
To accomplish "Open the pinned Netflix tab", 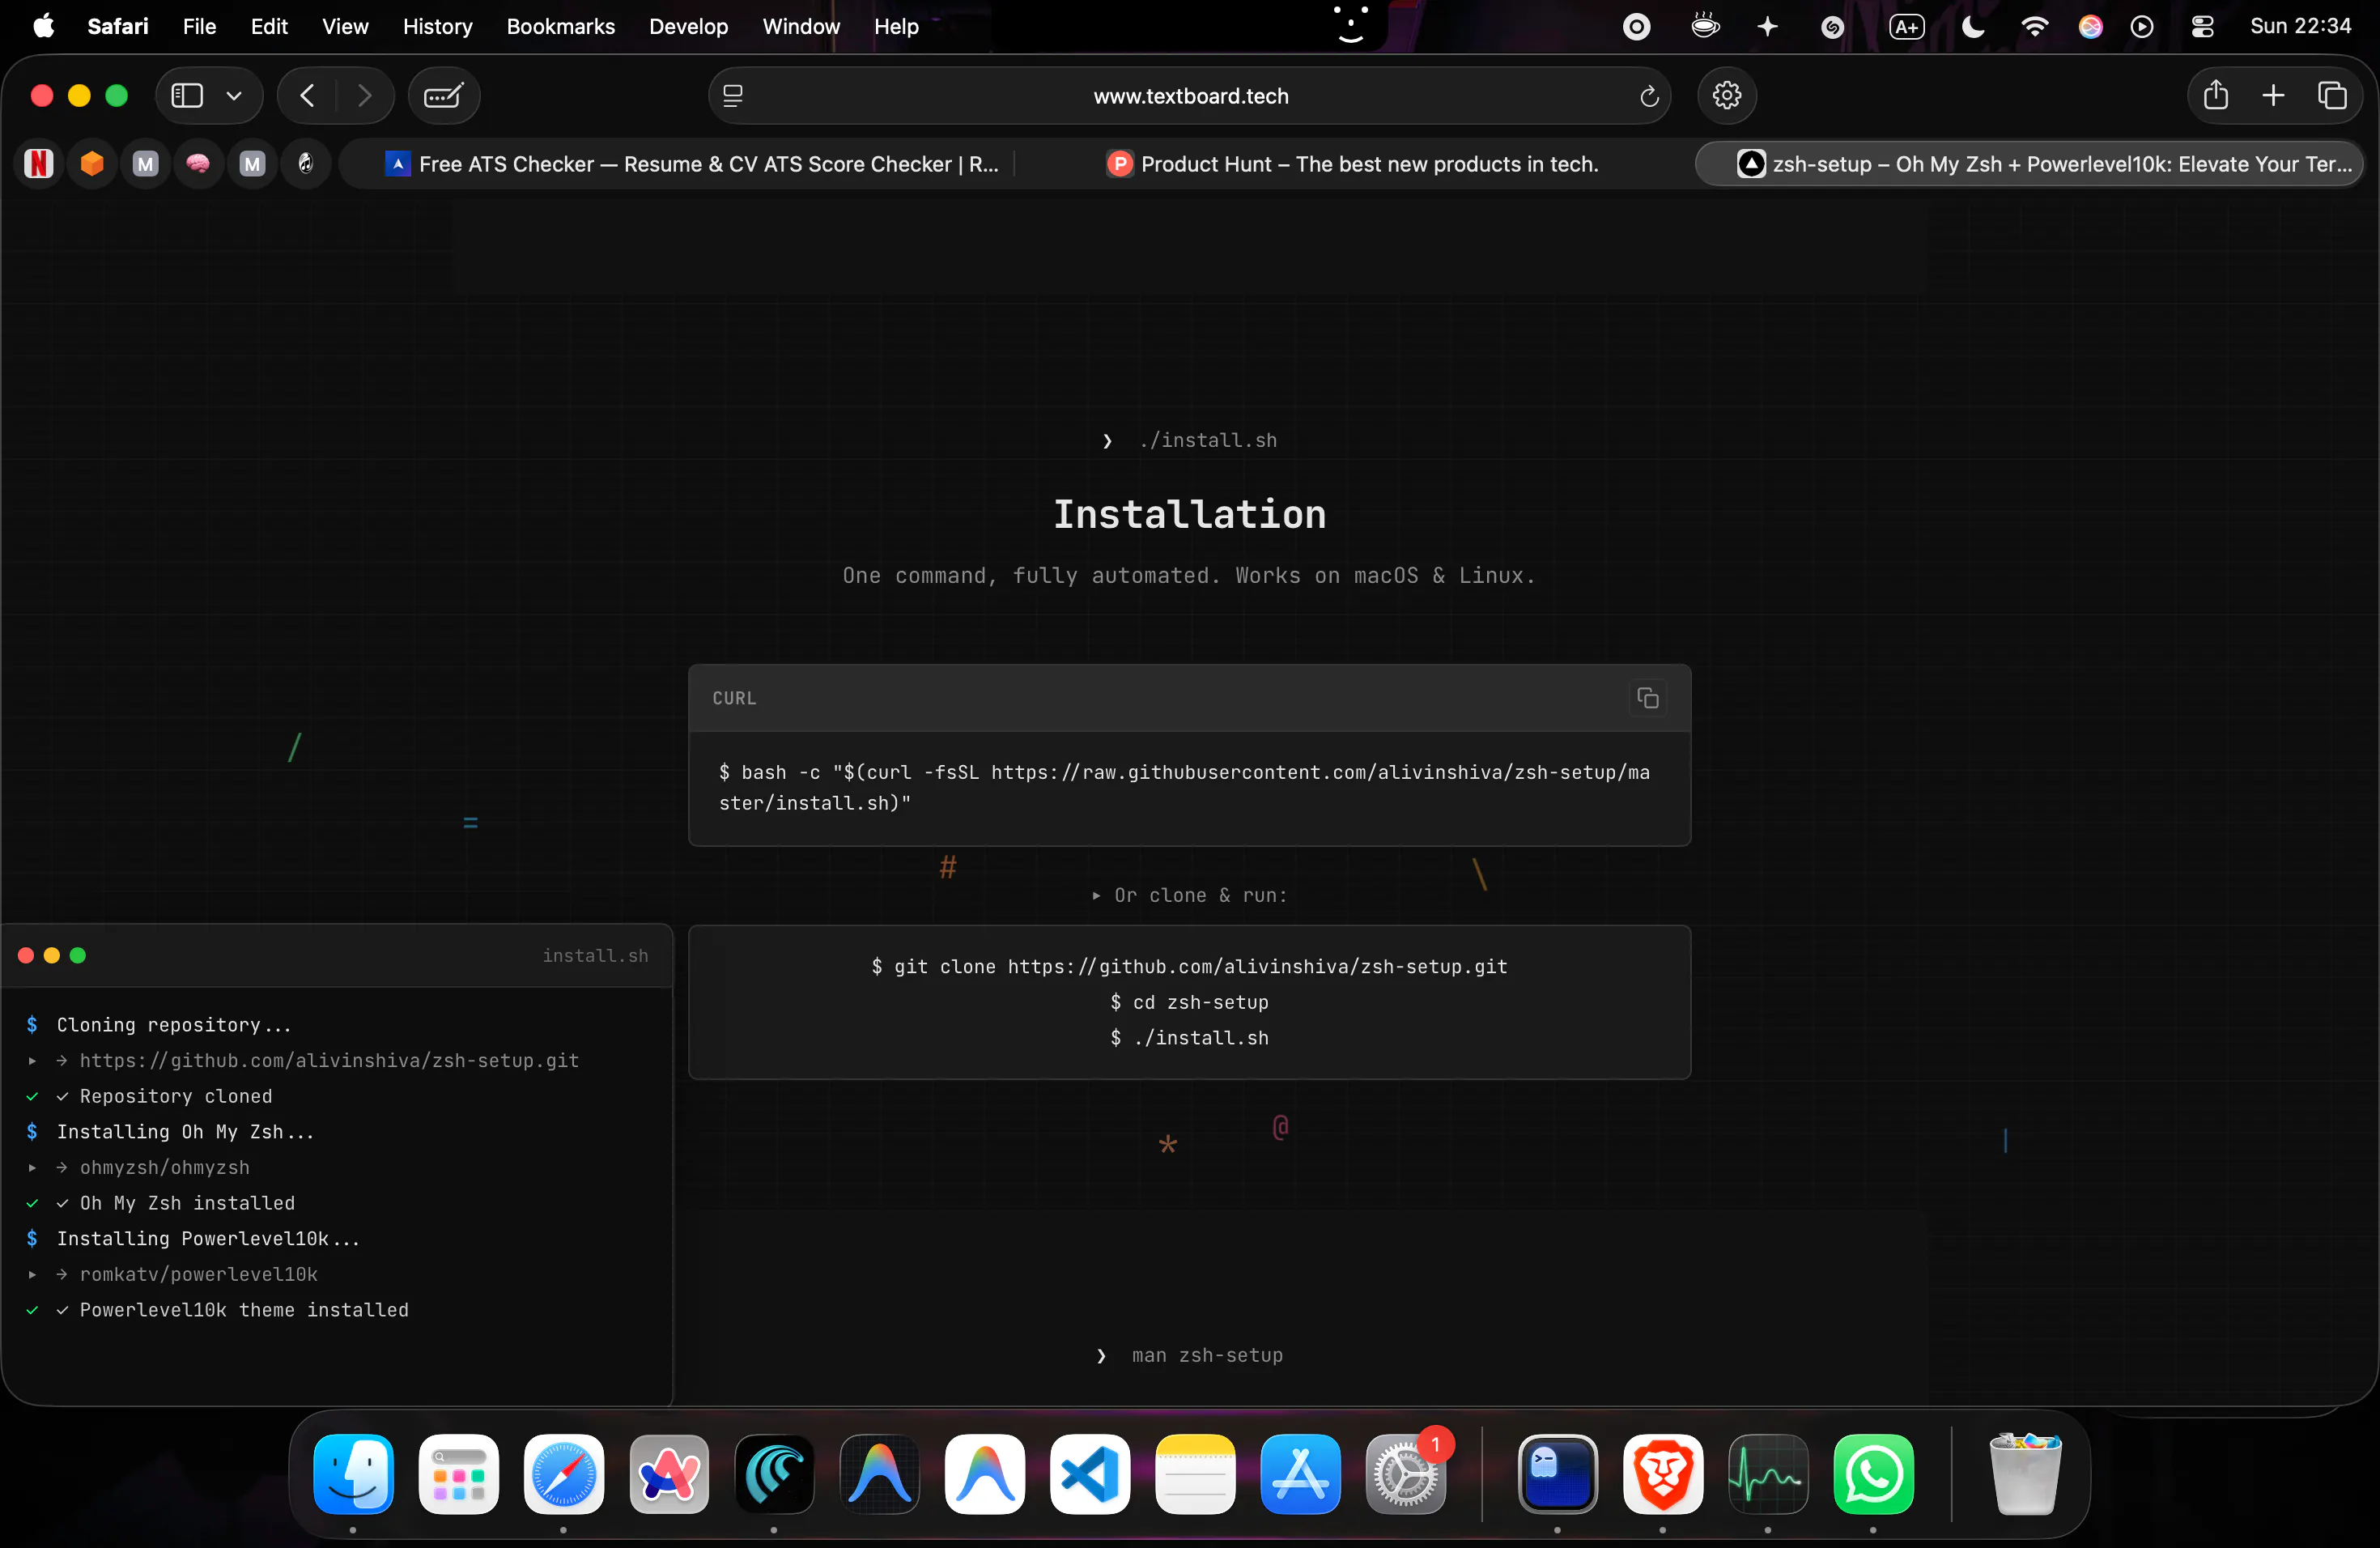I will pos(39,164).
